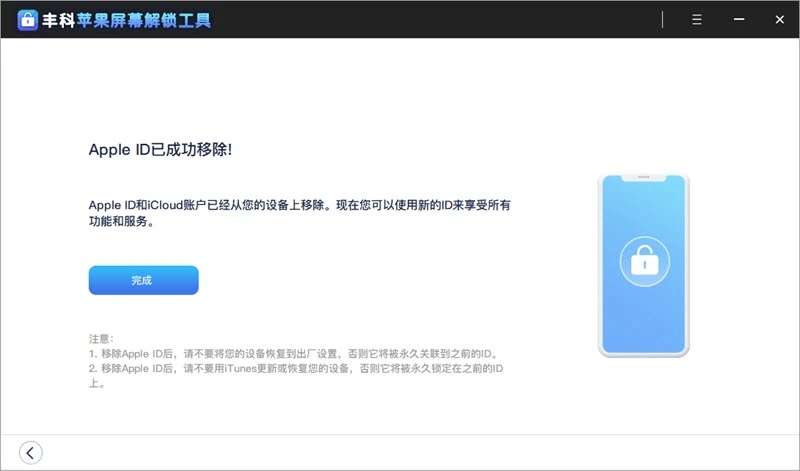
Task: Click the blue 完成 button
Action: pyautogui.click(x=143, y=280)
